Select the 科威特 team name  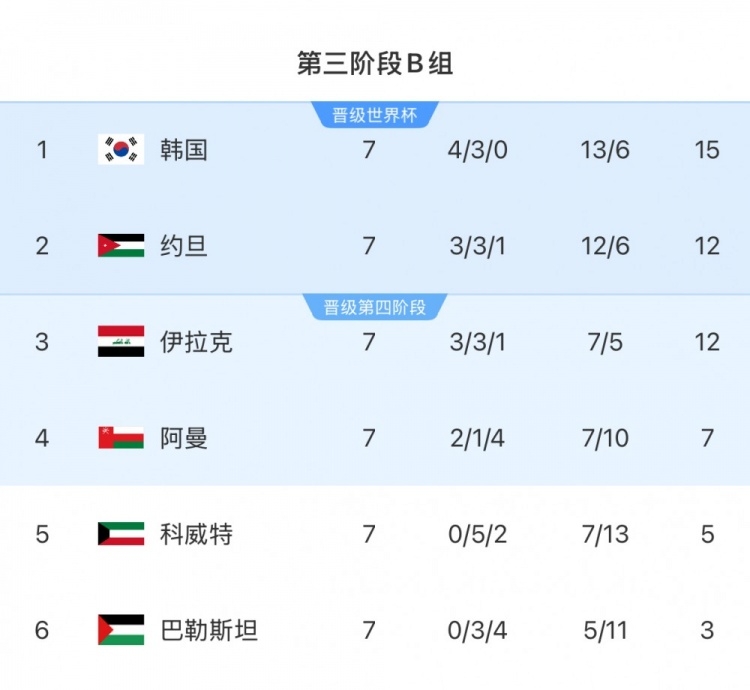196,534
